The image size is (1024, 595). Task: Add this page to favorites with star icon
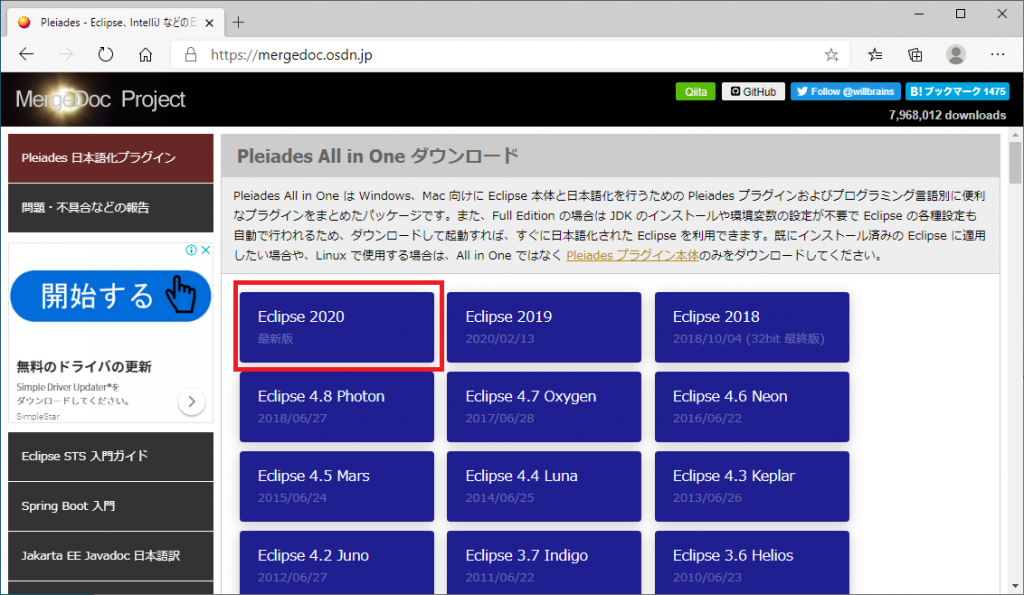point(831,55)
